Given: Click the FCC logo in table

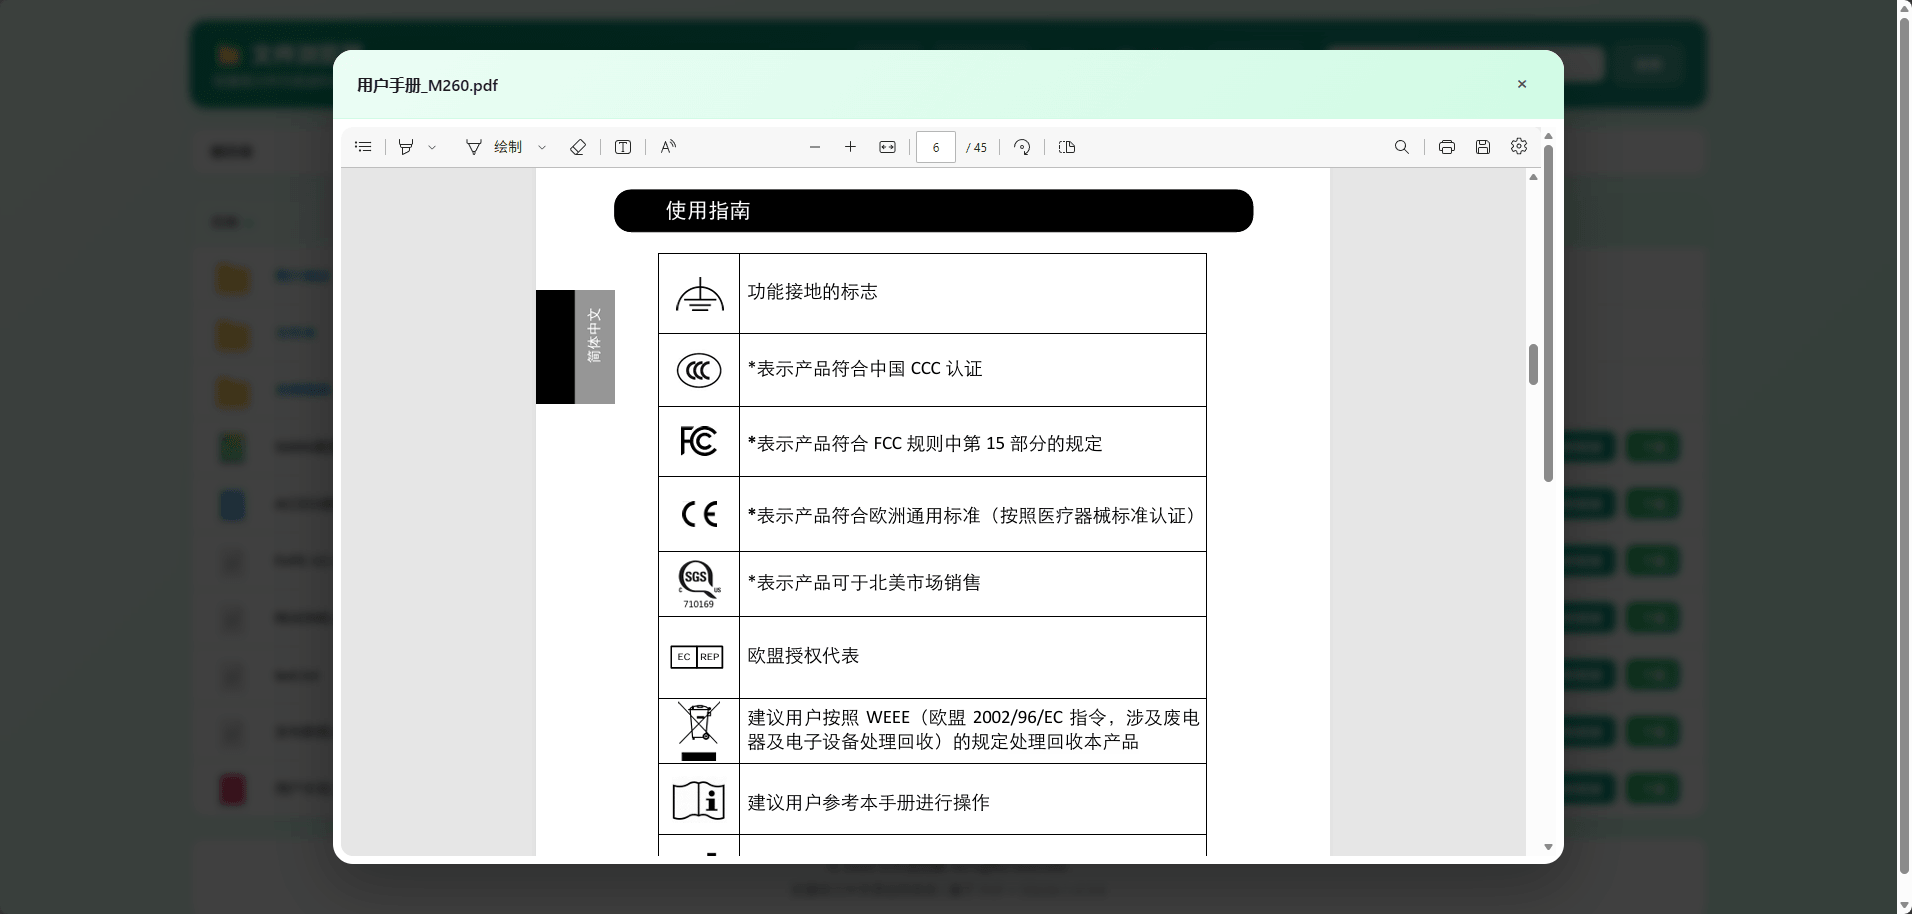Looking at the screenshot, I should (699, 441).
